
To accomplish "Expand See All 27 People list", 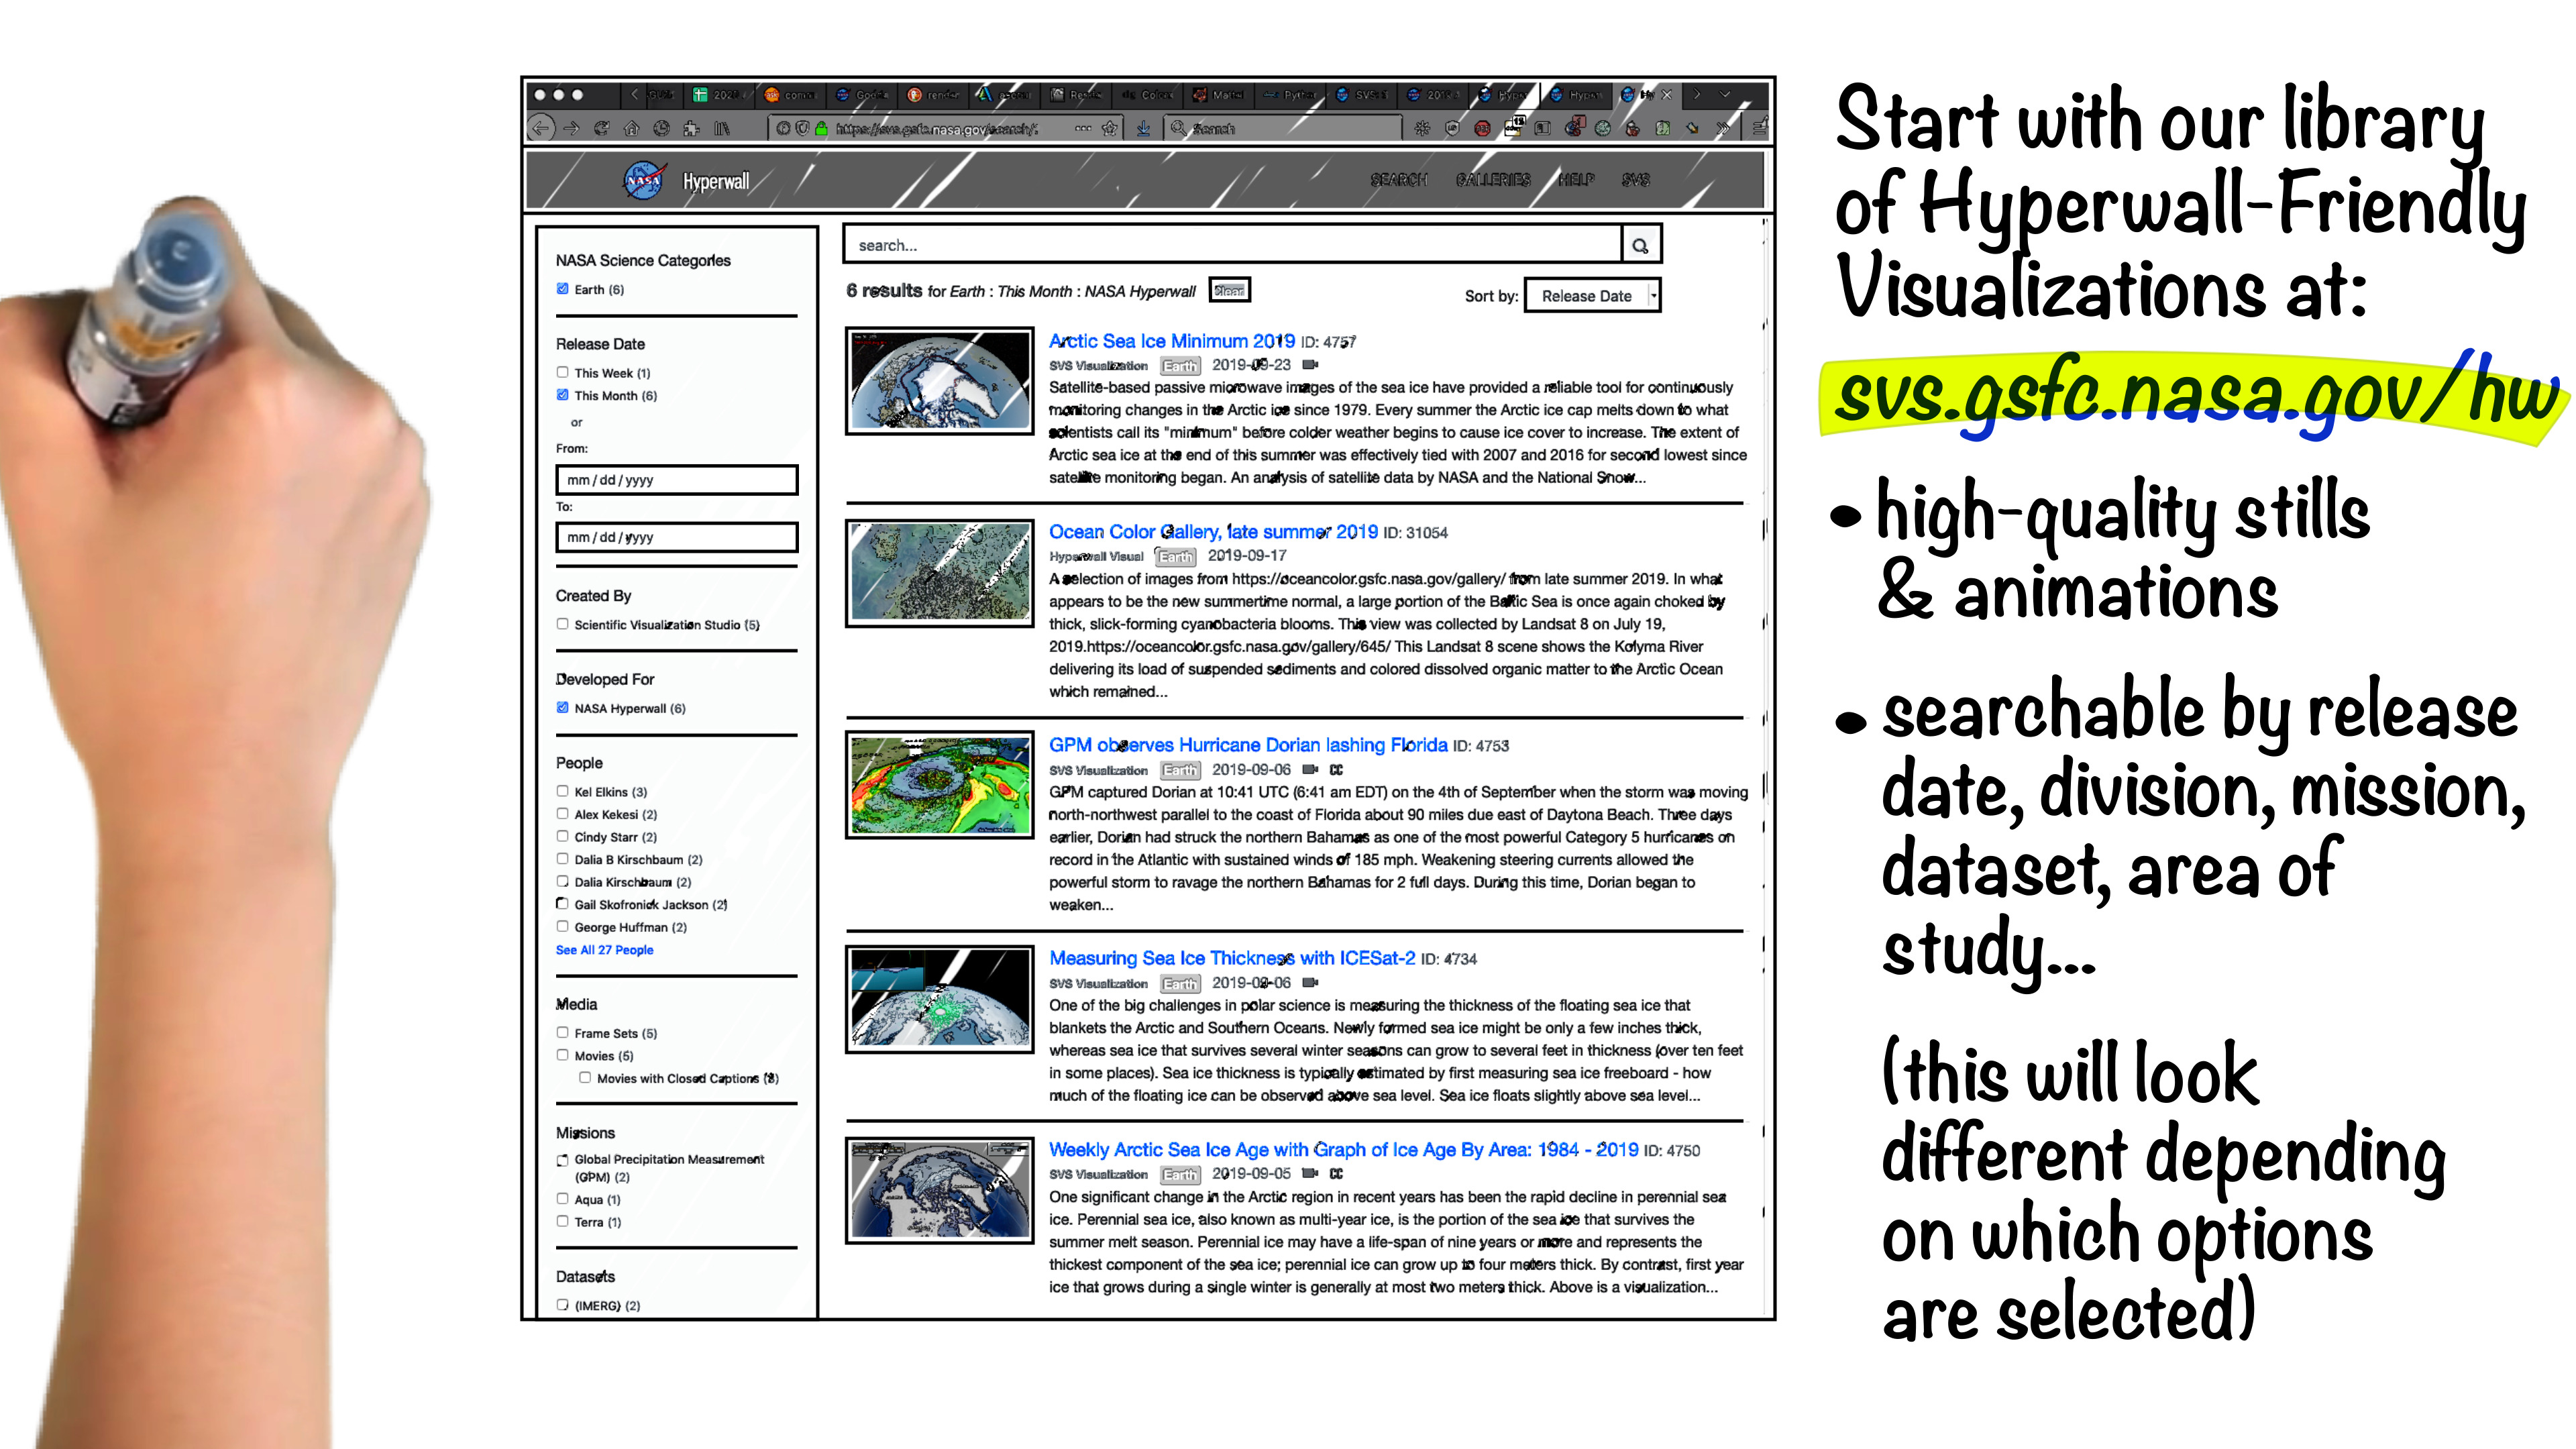I will [604, 950].
